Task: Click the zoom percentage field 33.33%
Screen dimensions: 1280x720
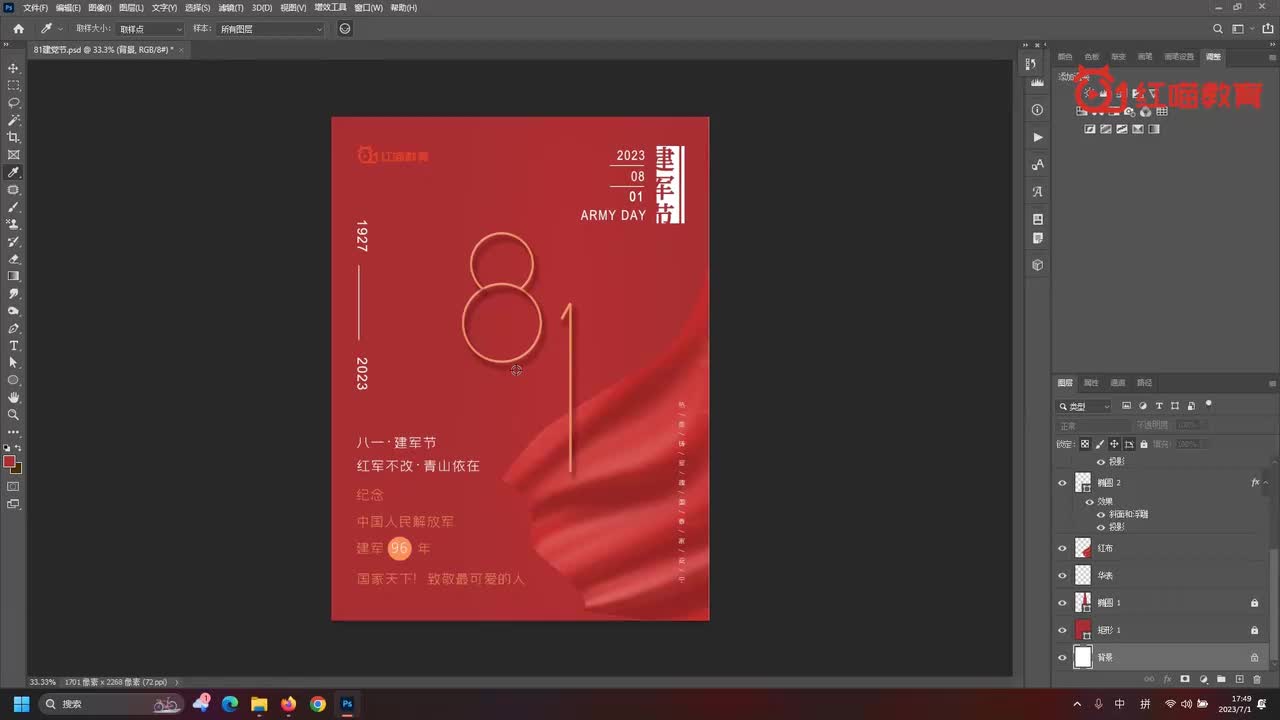Action: pyautogui.click(x=42, y=682)
